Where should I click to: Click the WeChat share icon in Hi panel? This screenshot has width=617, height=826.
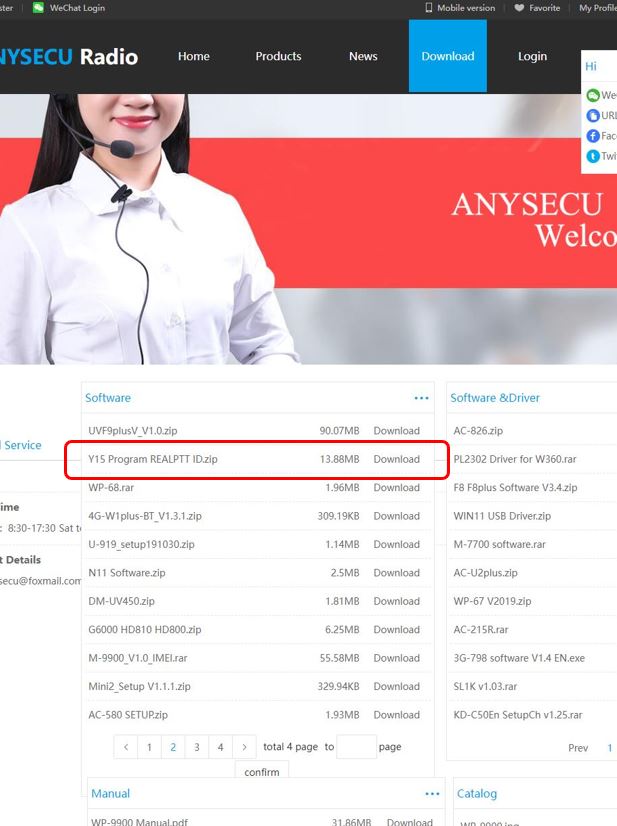(593, 95)
